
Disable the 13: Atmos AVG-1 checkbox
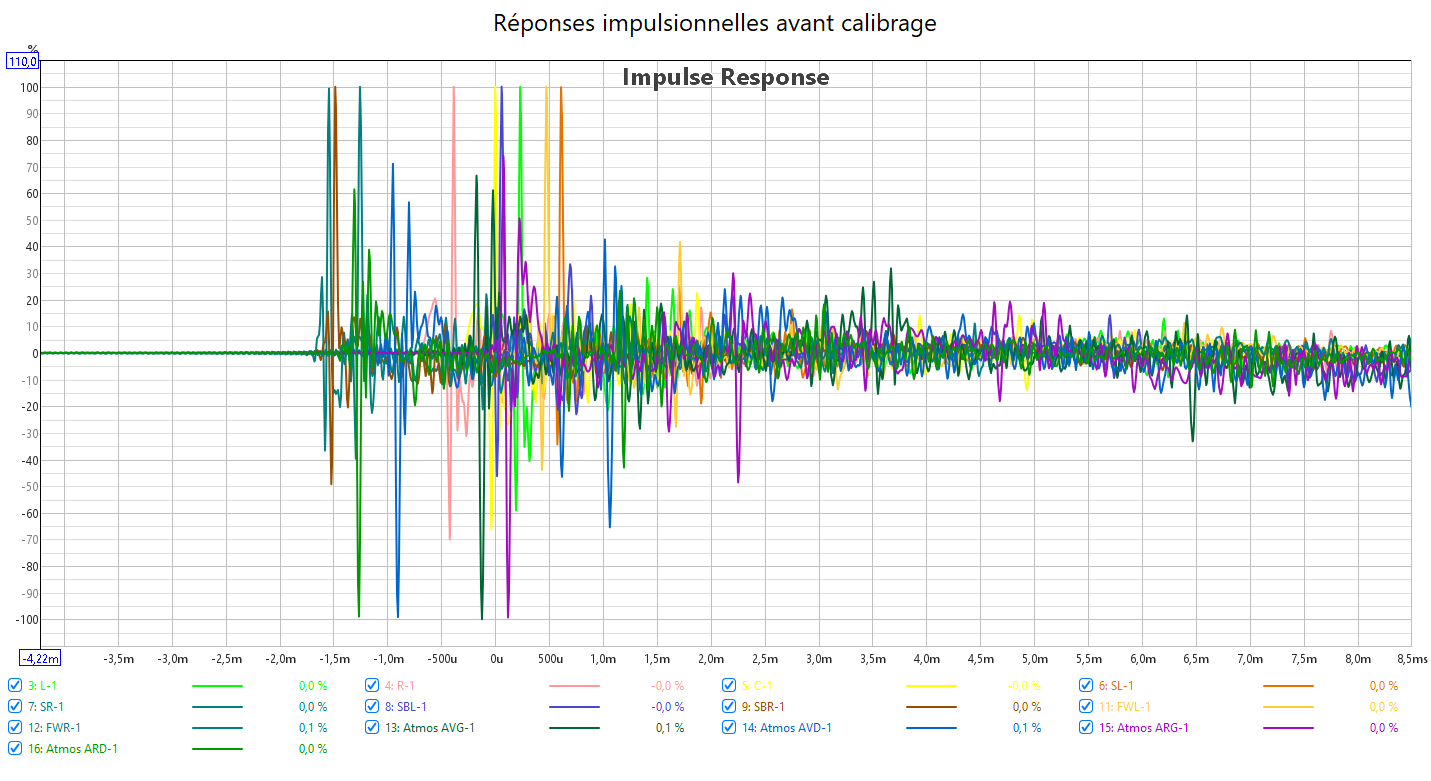pyautogui.click(x=373, y=728)
